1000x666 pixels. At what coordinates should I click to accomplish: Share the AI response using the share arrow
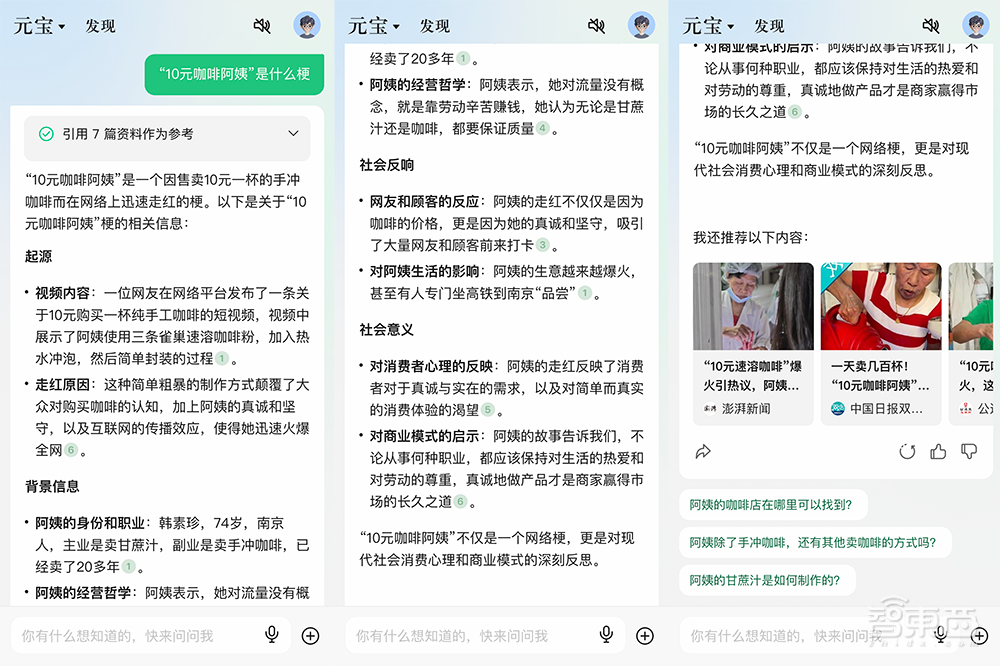[x=703, y=452]
